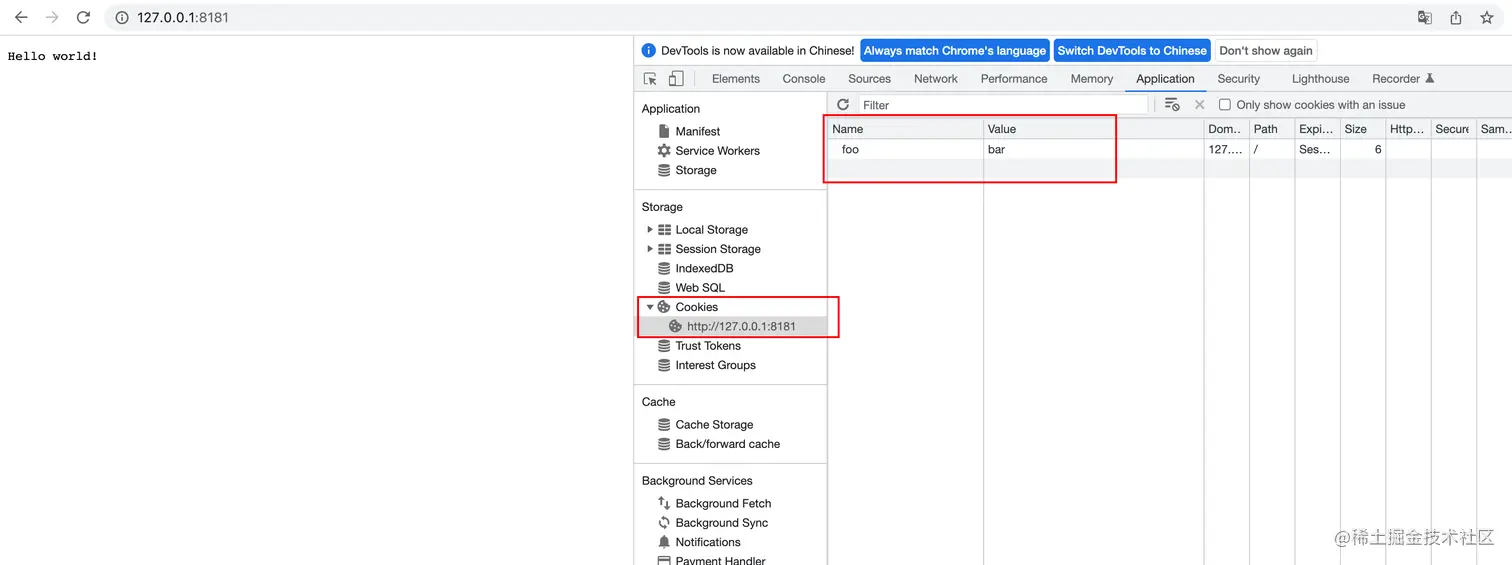The width and height of the screenshot is (1512, 565).
Task: Click Always match Chrome's language button
Action: (955, 51)
